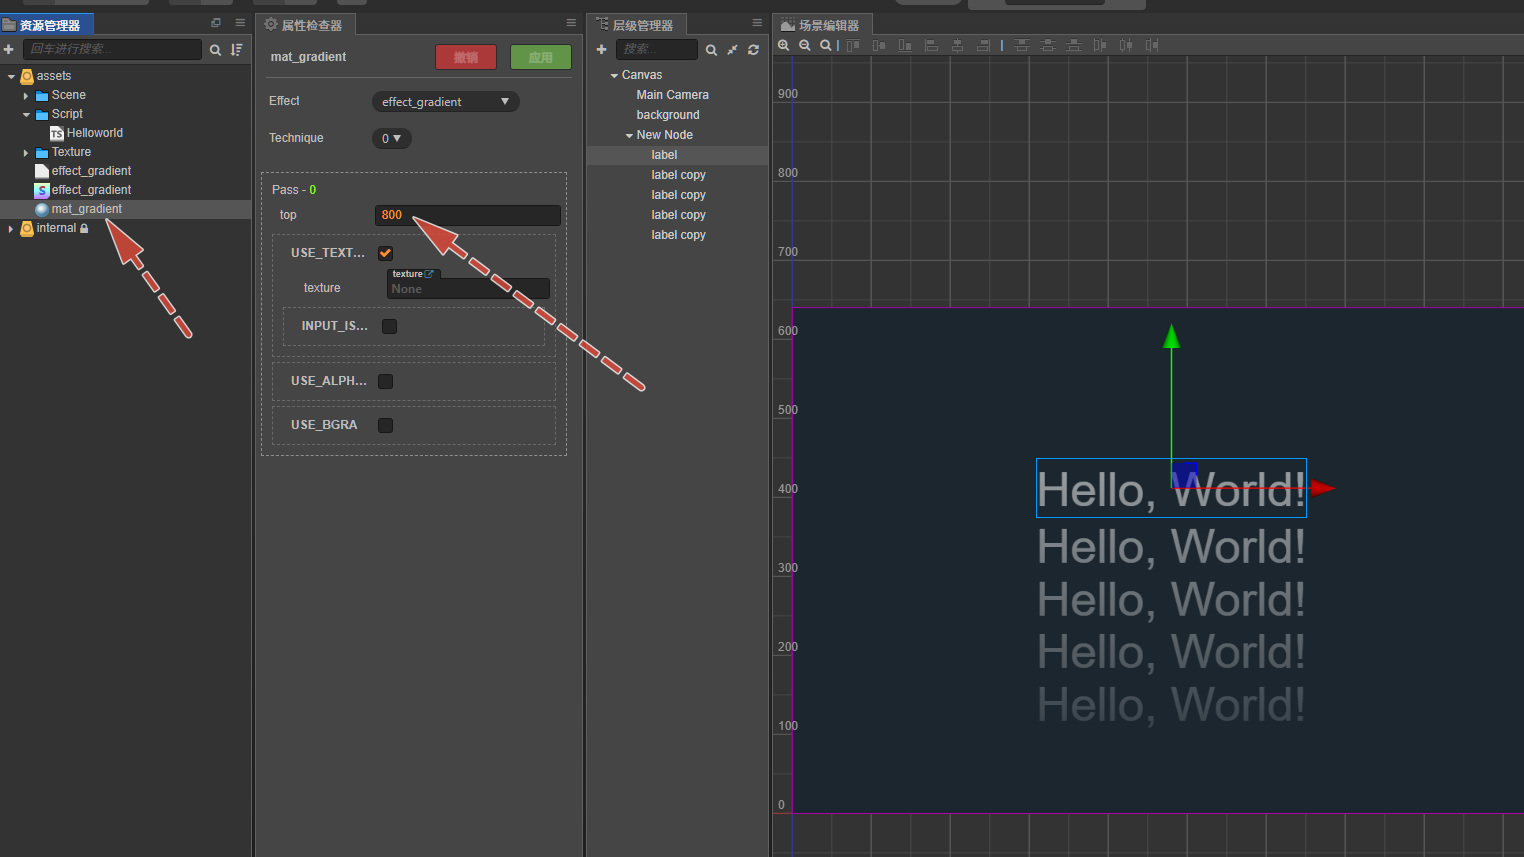Viewport: 1524px width, 857px height.
Task: Switch to the 层级管理器 tab
Action: [636, 24]
